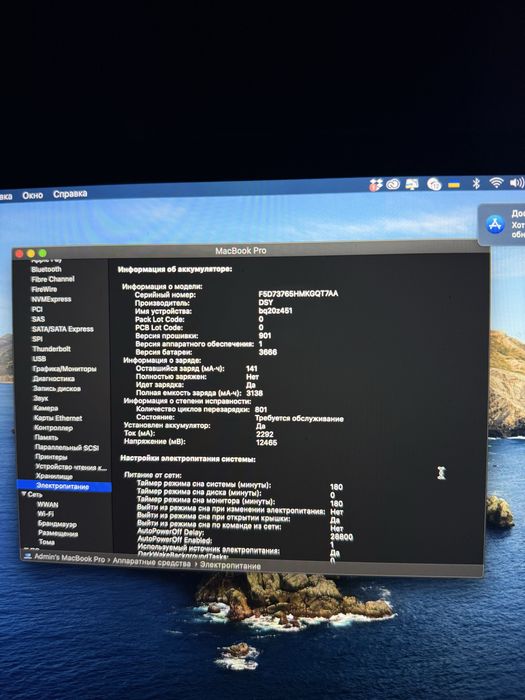The width and height of the screenshot is (525, 700).
Task: Select Диагностика in the sidebar
Action: (54, 379)
